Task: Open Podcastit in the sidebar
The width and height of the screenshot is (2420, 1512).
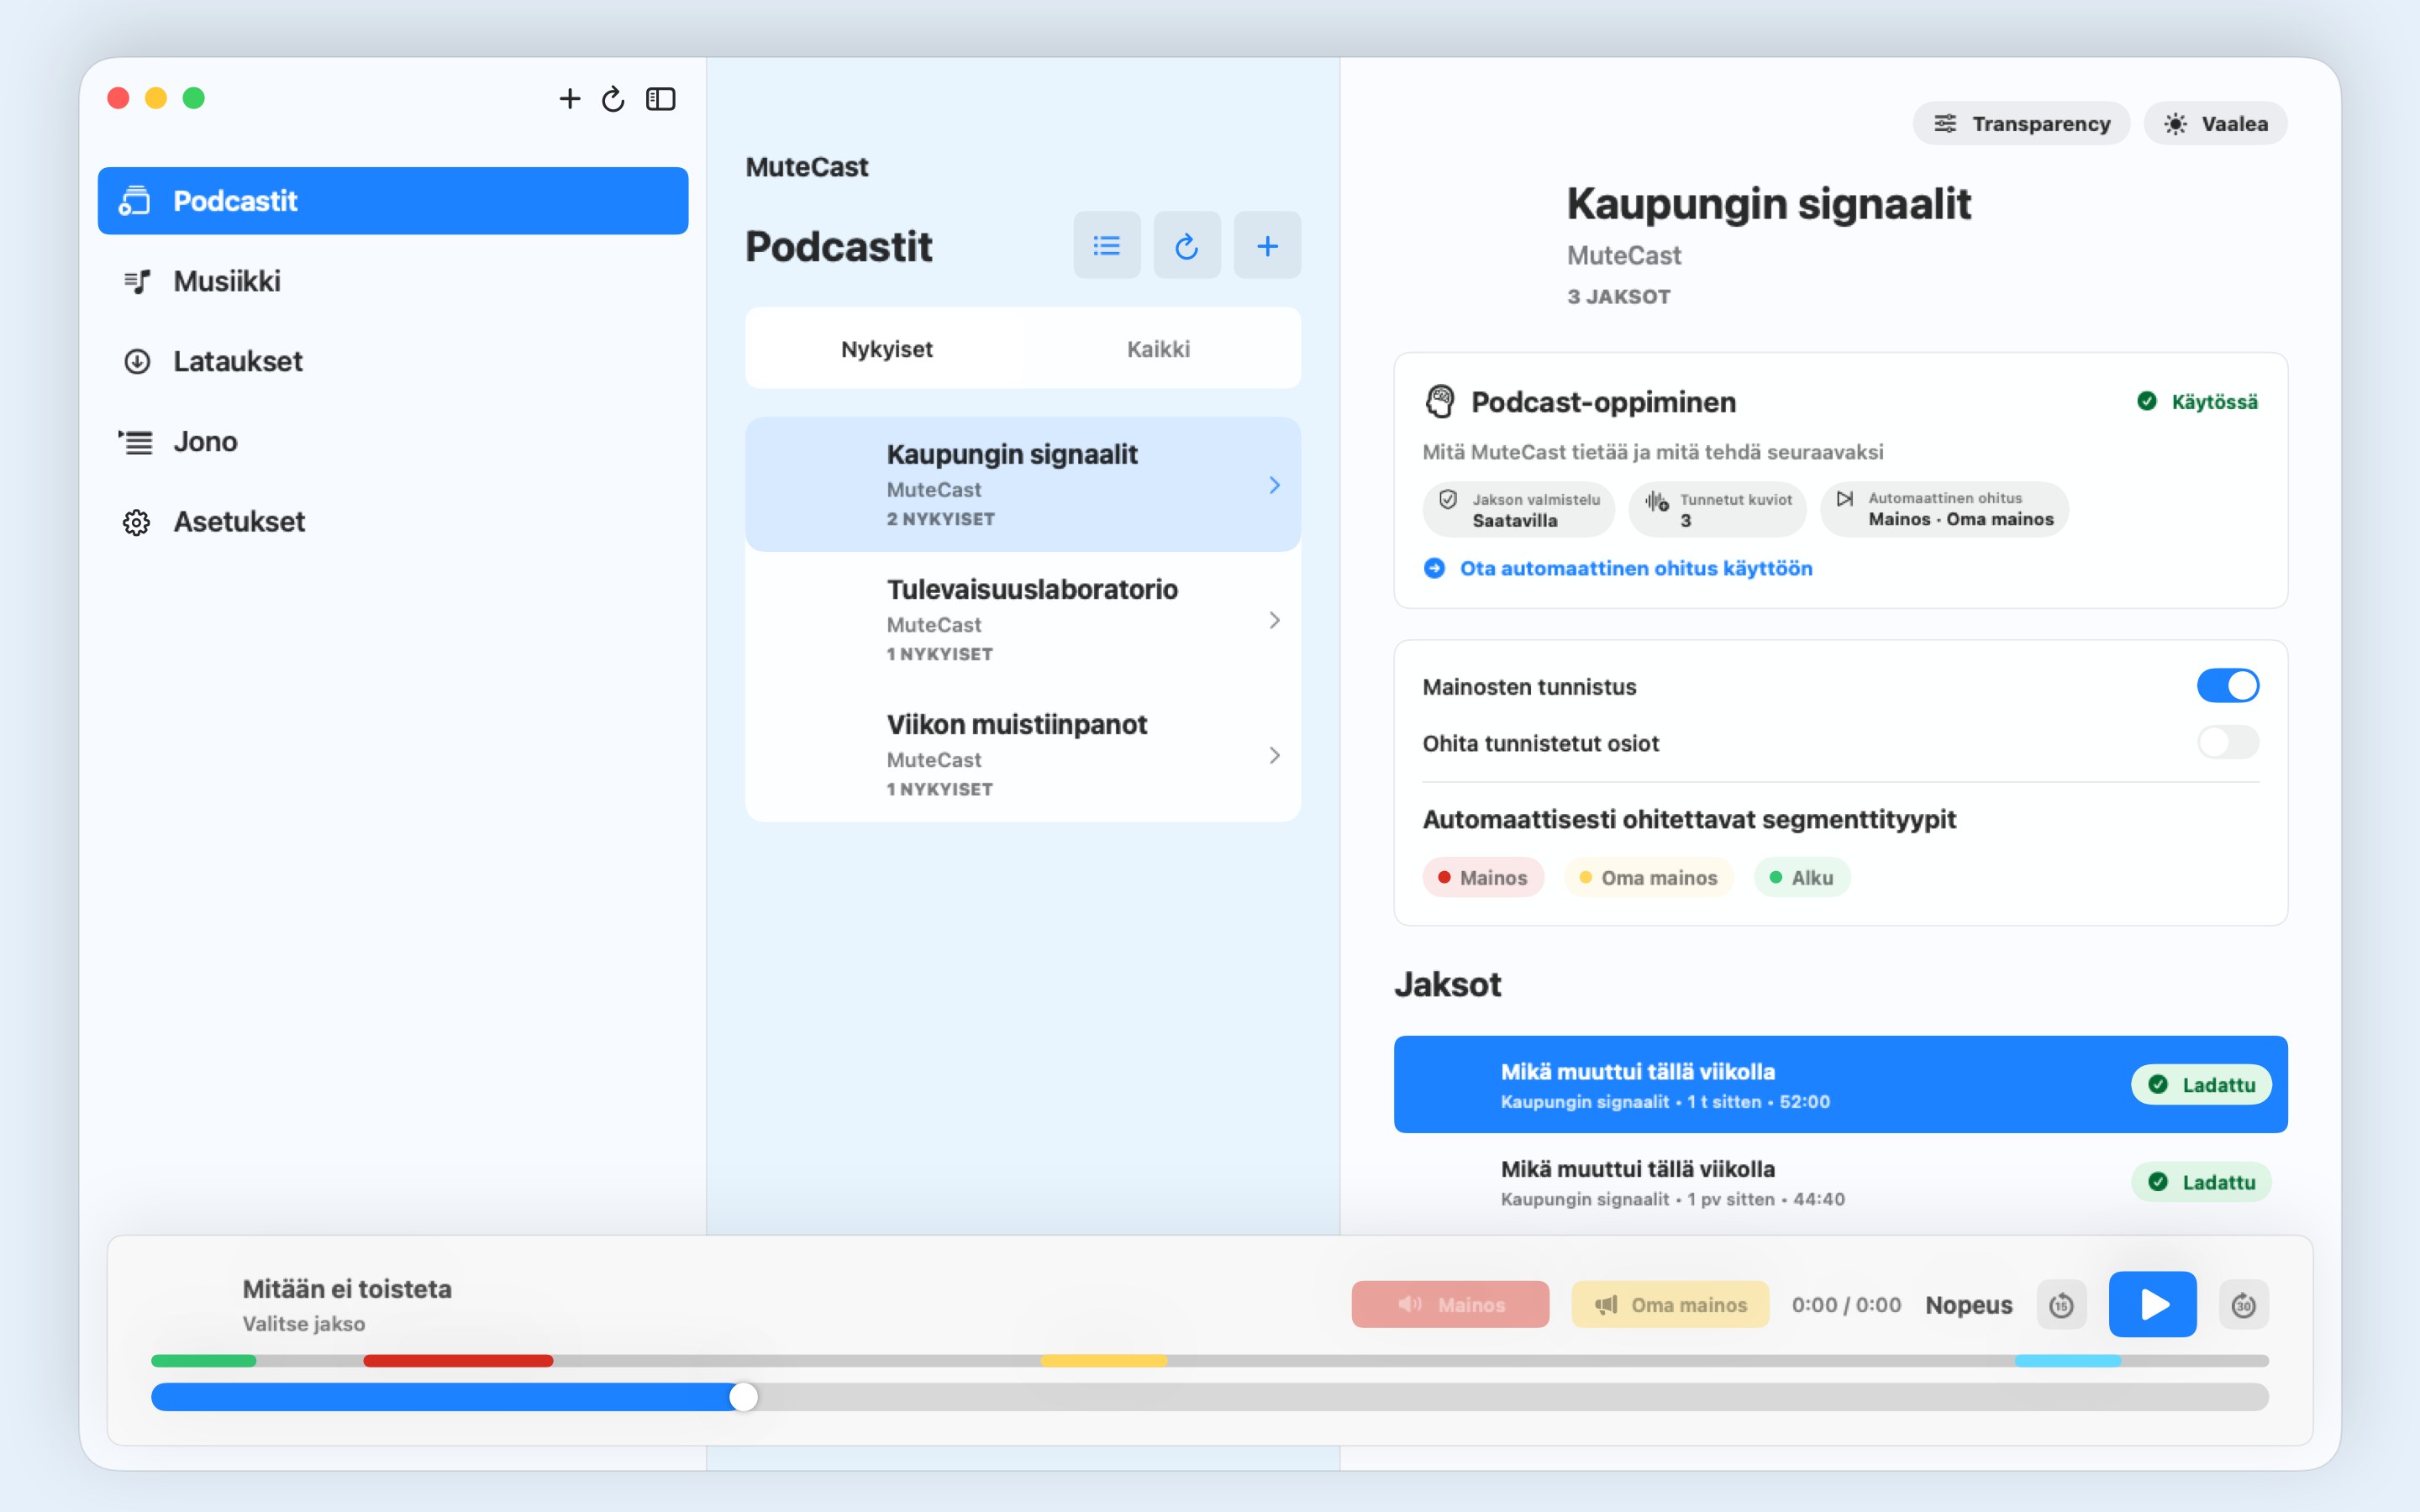Action: point(393,201)
